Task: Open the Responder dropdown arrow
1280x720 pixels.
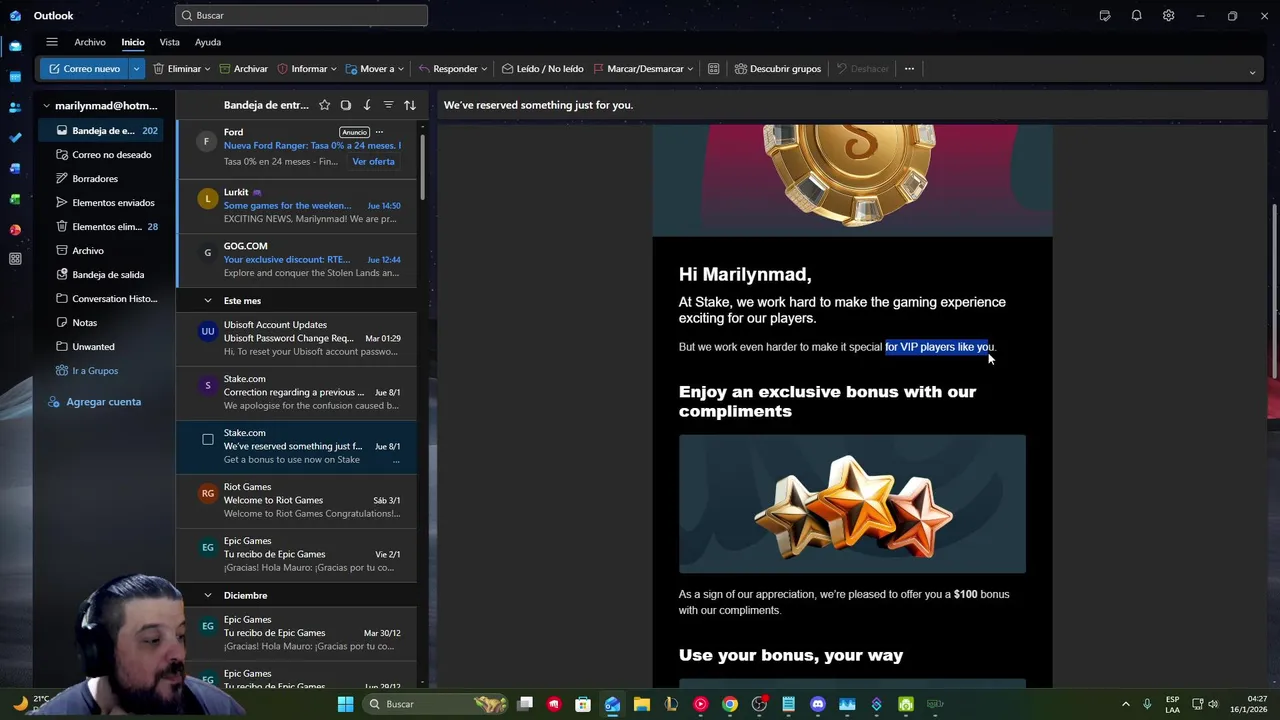Action: 484,69
